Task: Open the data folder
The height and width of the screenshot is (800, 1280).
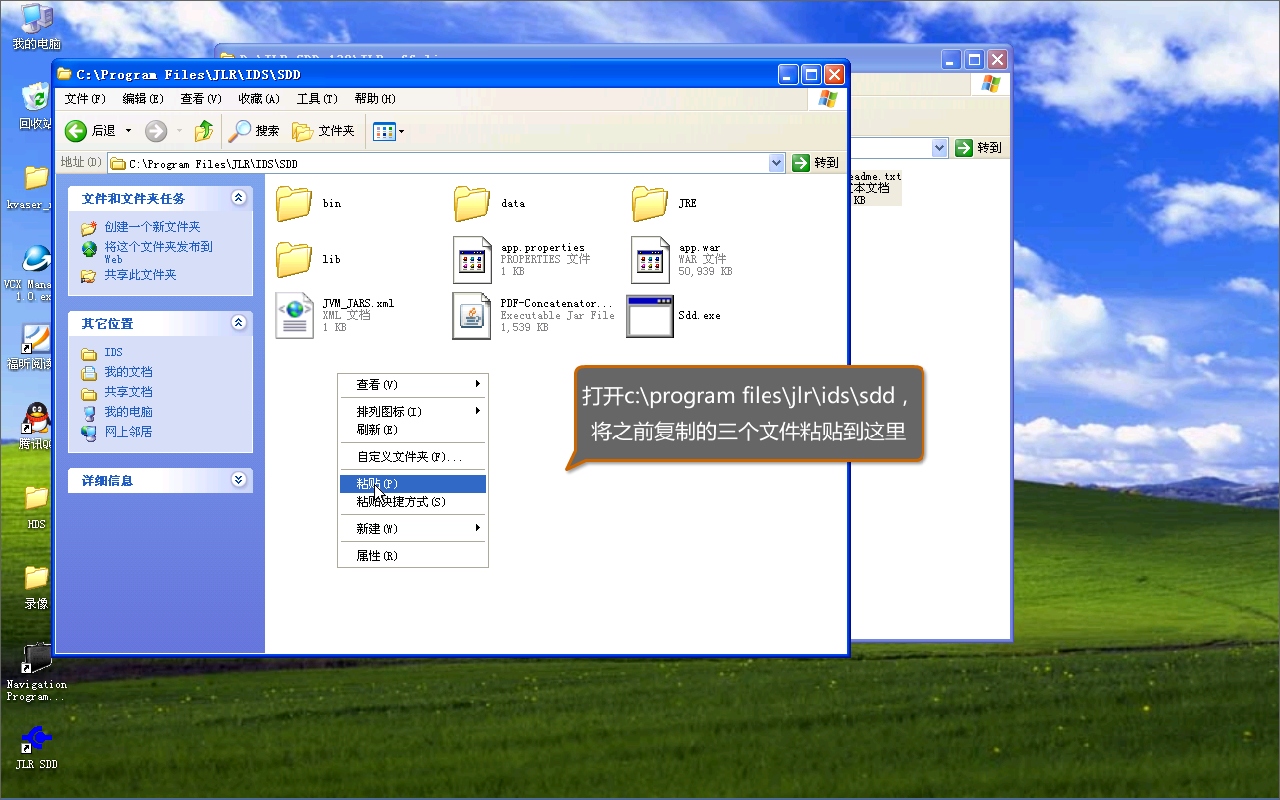Action: point(472,203)
